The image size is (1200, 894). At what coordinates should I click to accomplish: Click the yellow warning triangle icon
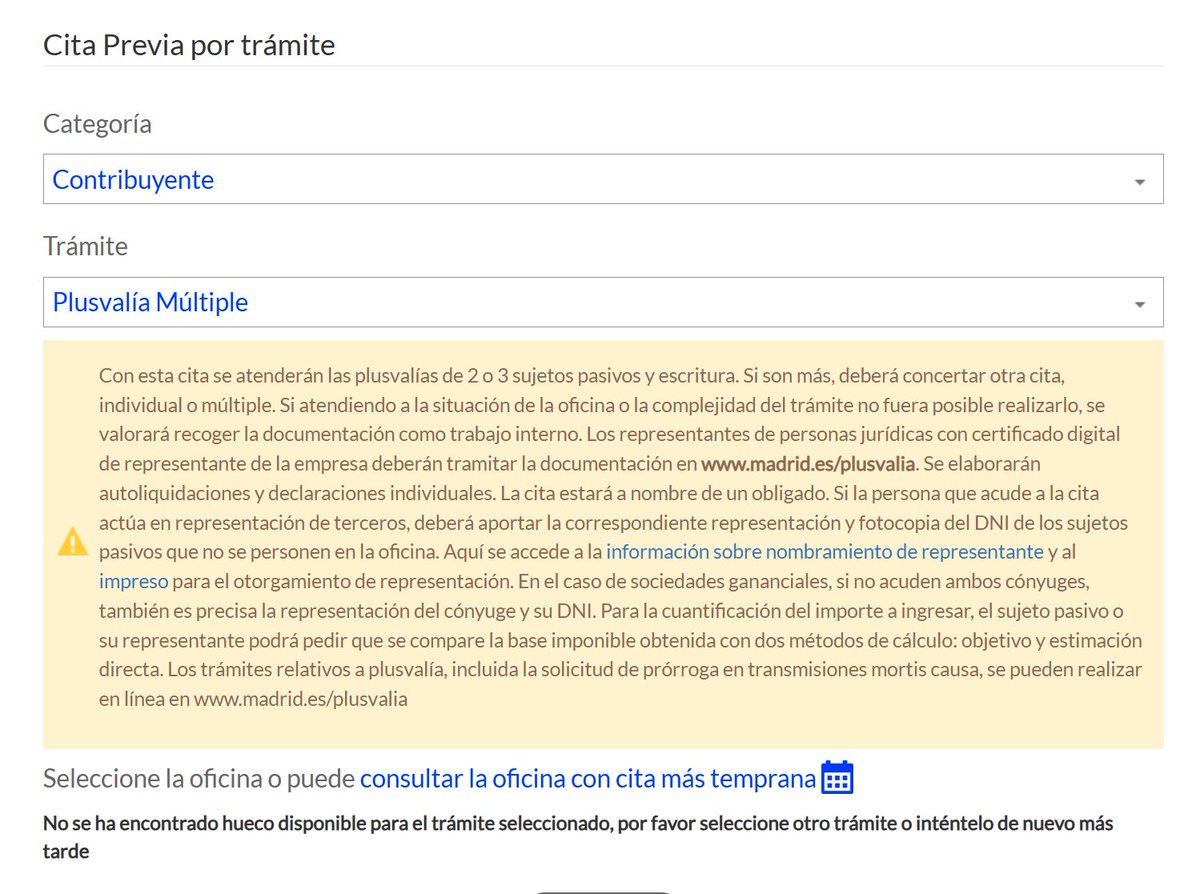pyautogui.click(x=73, y=541)
